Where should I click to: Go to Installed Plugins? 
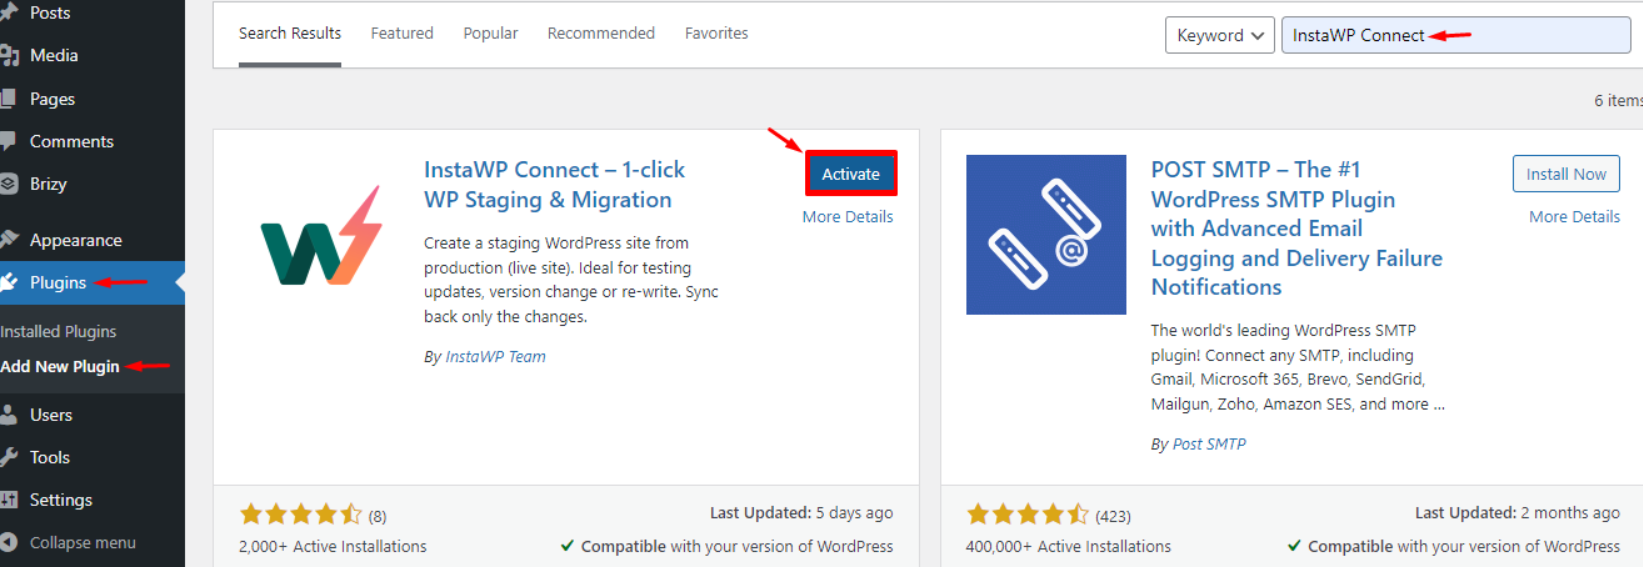(x=58, y=331)
